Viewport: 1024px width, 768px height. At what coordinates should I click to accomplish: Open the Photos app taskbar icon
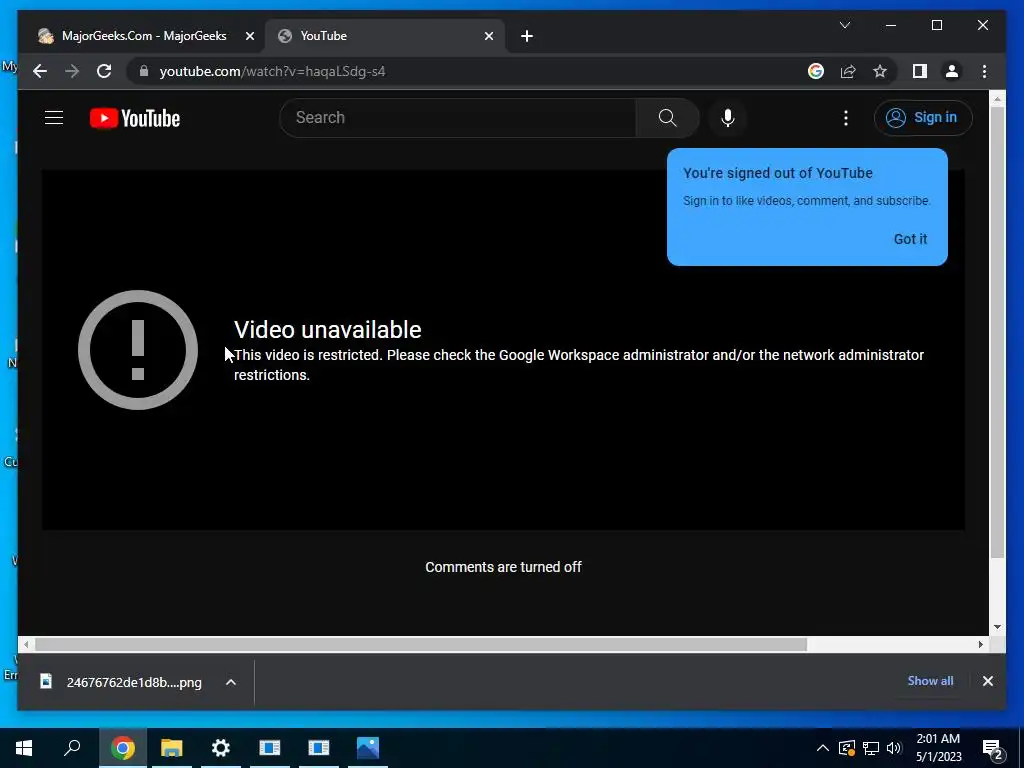[368, 748]
